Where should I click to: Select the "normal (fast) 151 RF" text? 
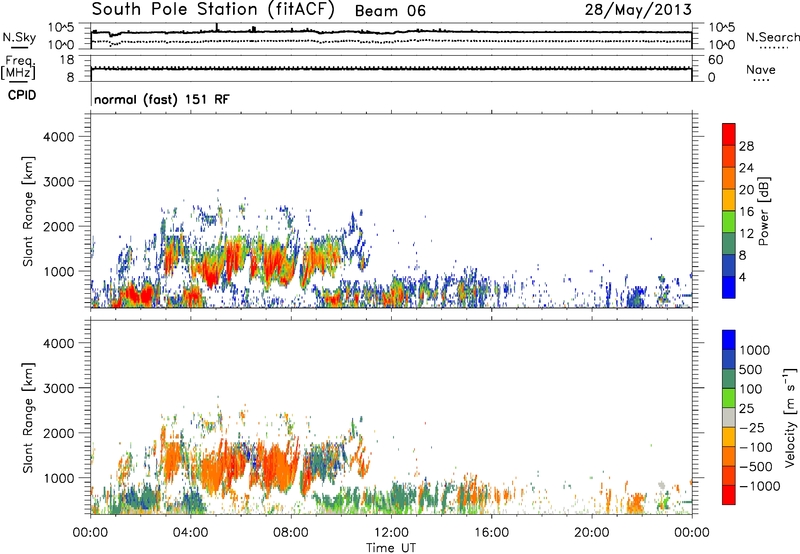coord(162,99)
